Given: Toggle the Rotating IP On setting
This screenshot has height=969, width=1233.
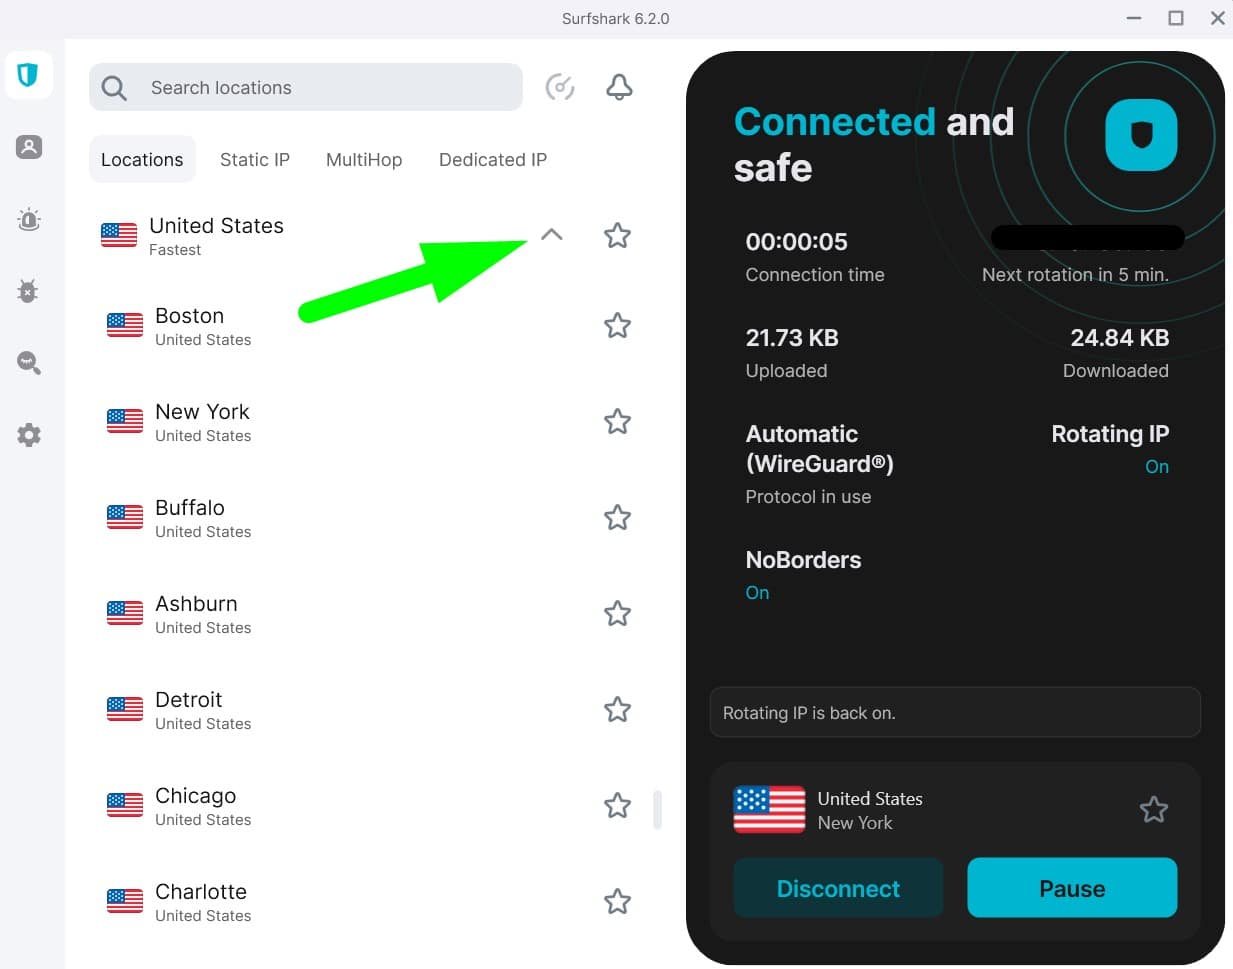Looking at the screenshot, I should pyautogui.click(x=1157, y=467).
